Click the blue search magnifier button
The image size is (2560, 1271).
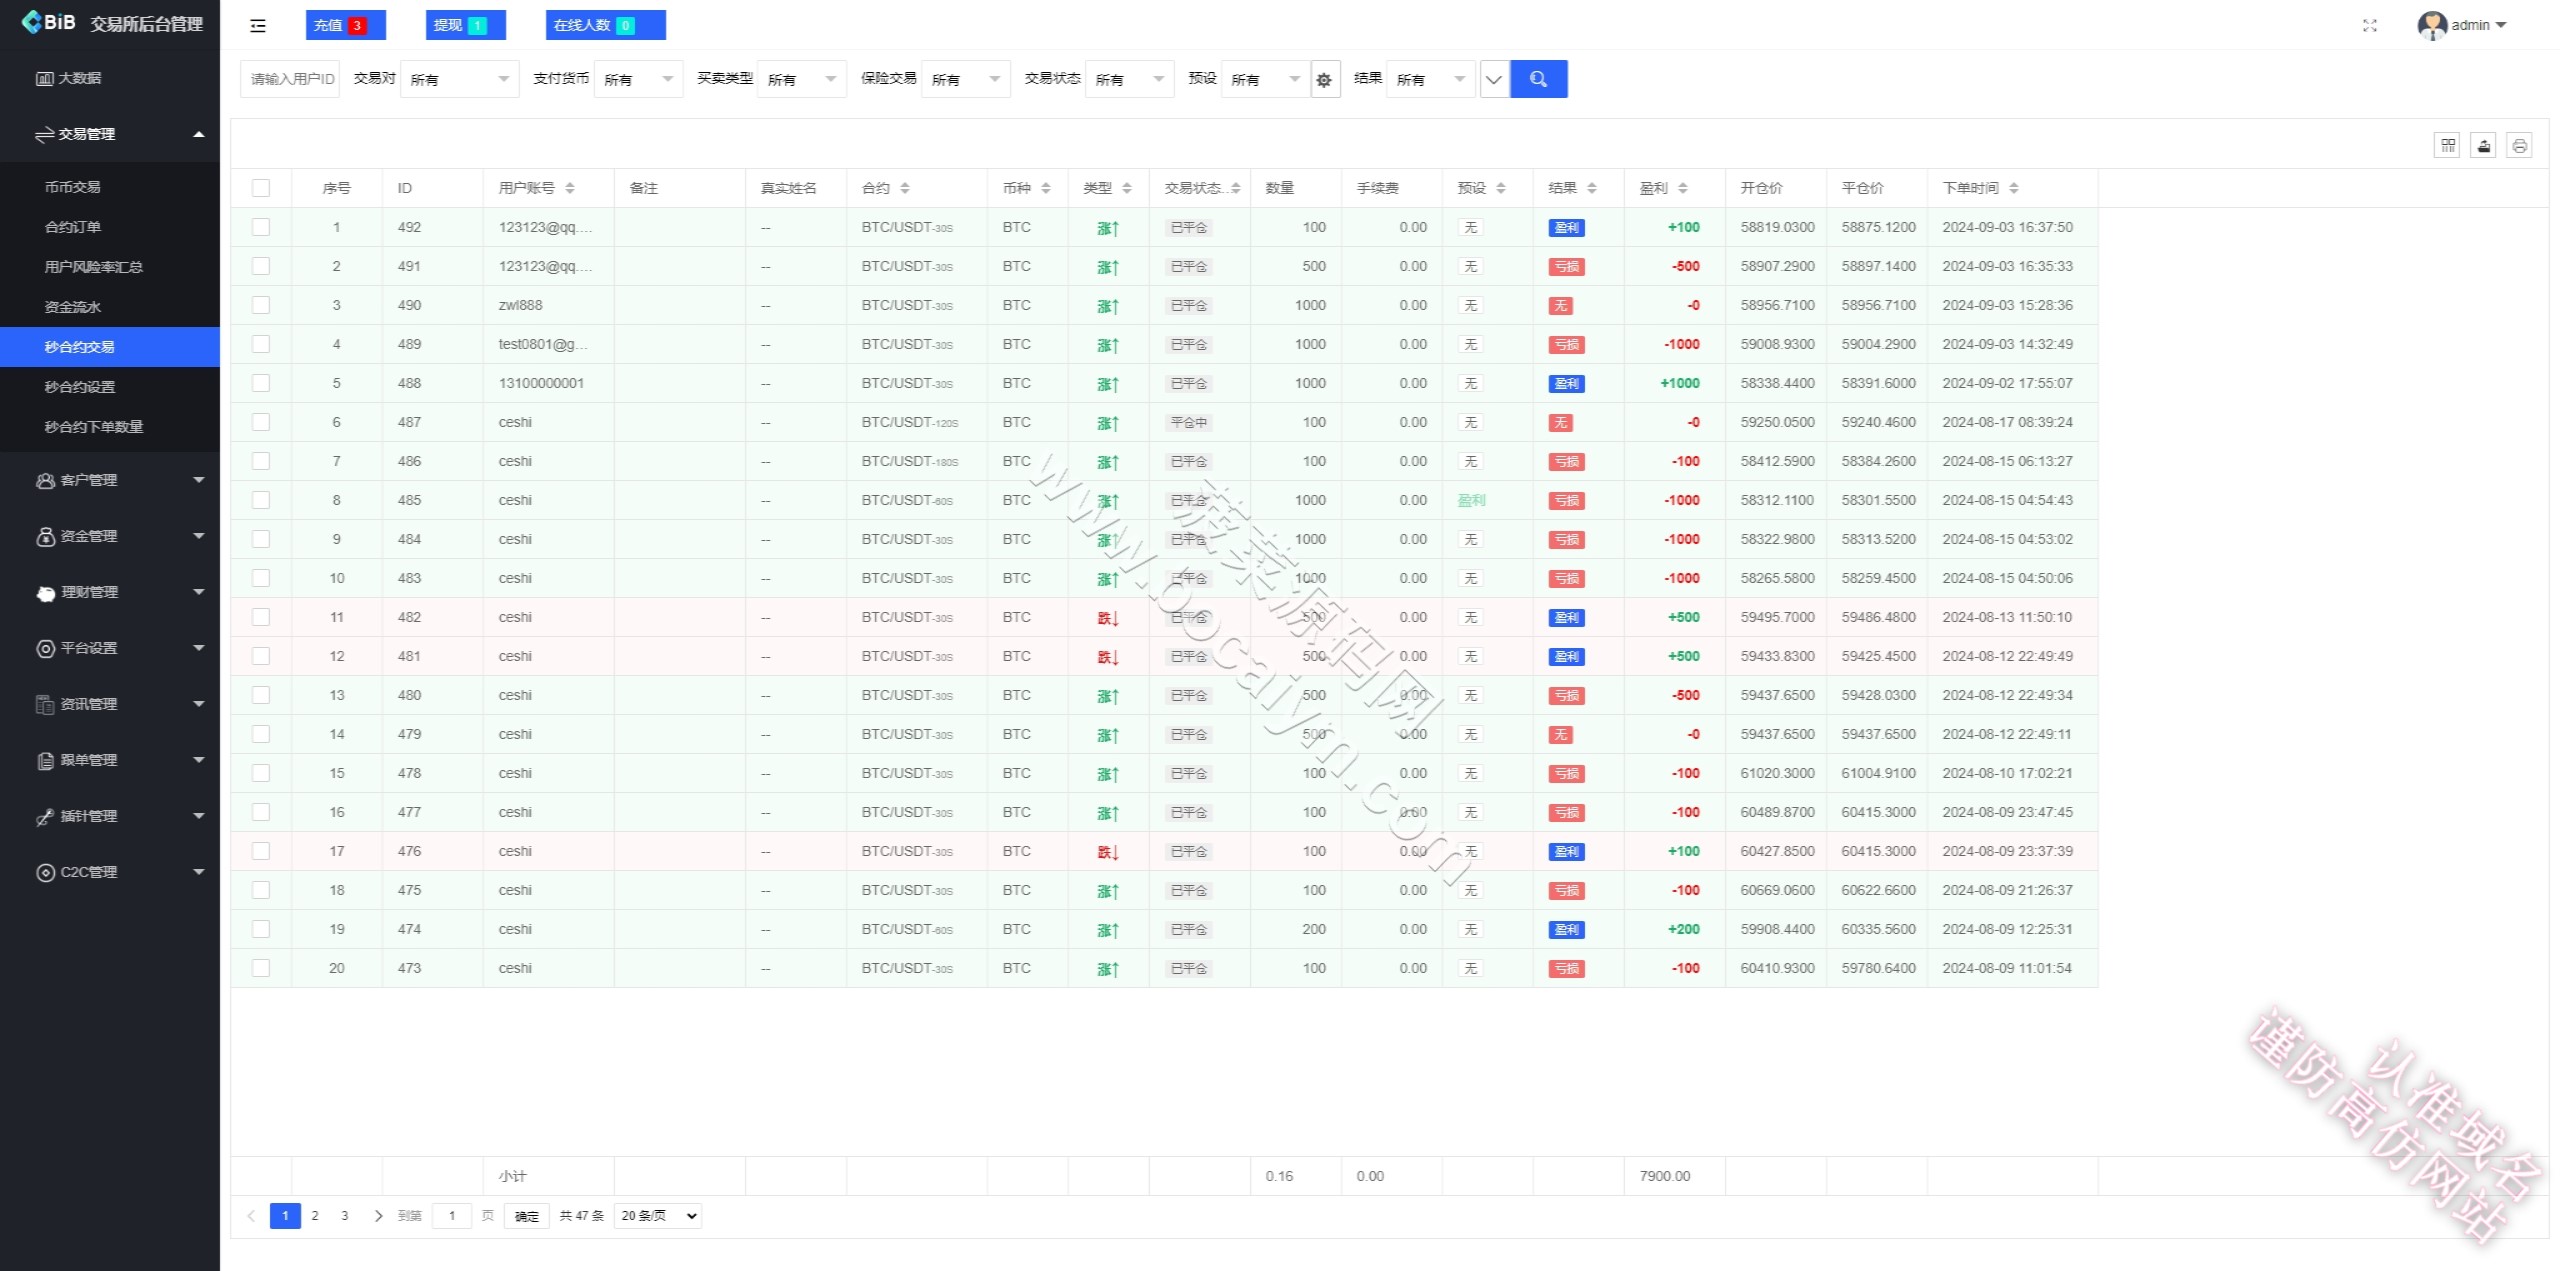[1538, 79]
